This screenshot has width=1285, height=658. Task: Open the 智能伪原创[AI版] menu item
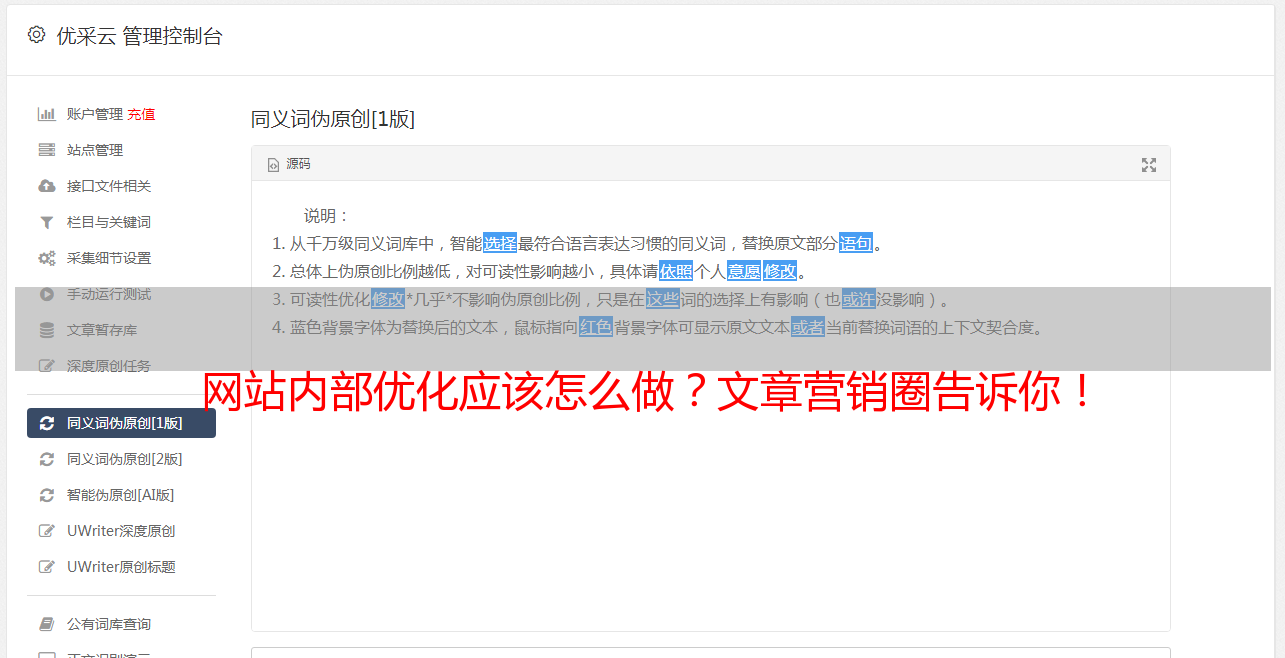click(121, 495)
